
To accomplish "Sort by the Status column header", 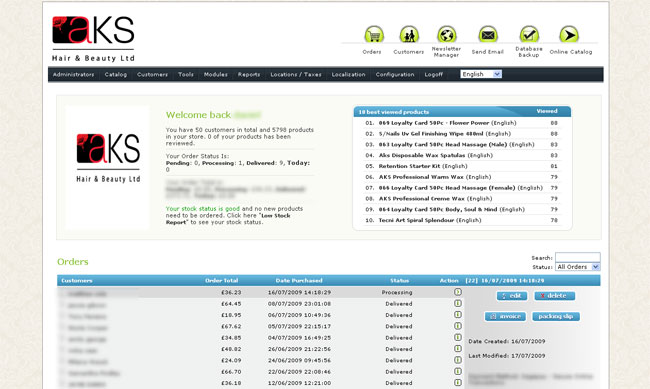I will (x=399, y=280).
